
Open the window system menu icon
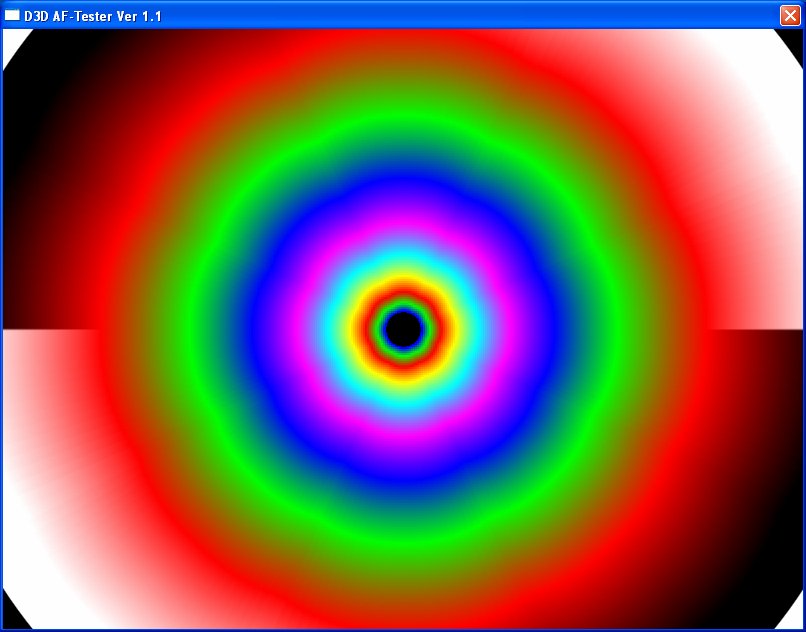click(x=12, y=15)
